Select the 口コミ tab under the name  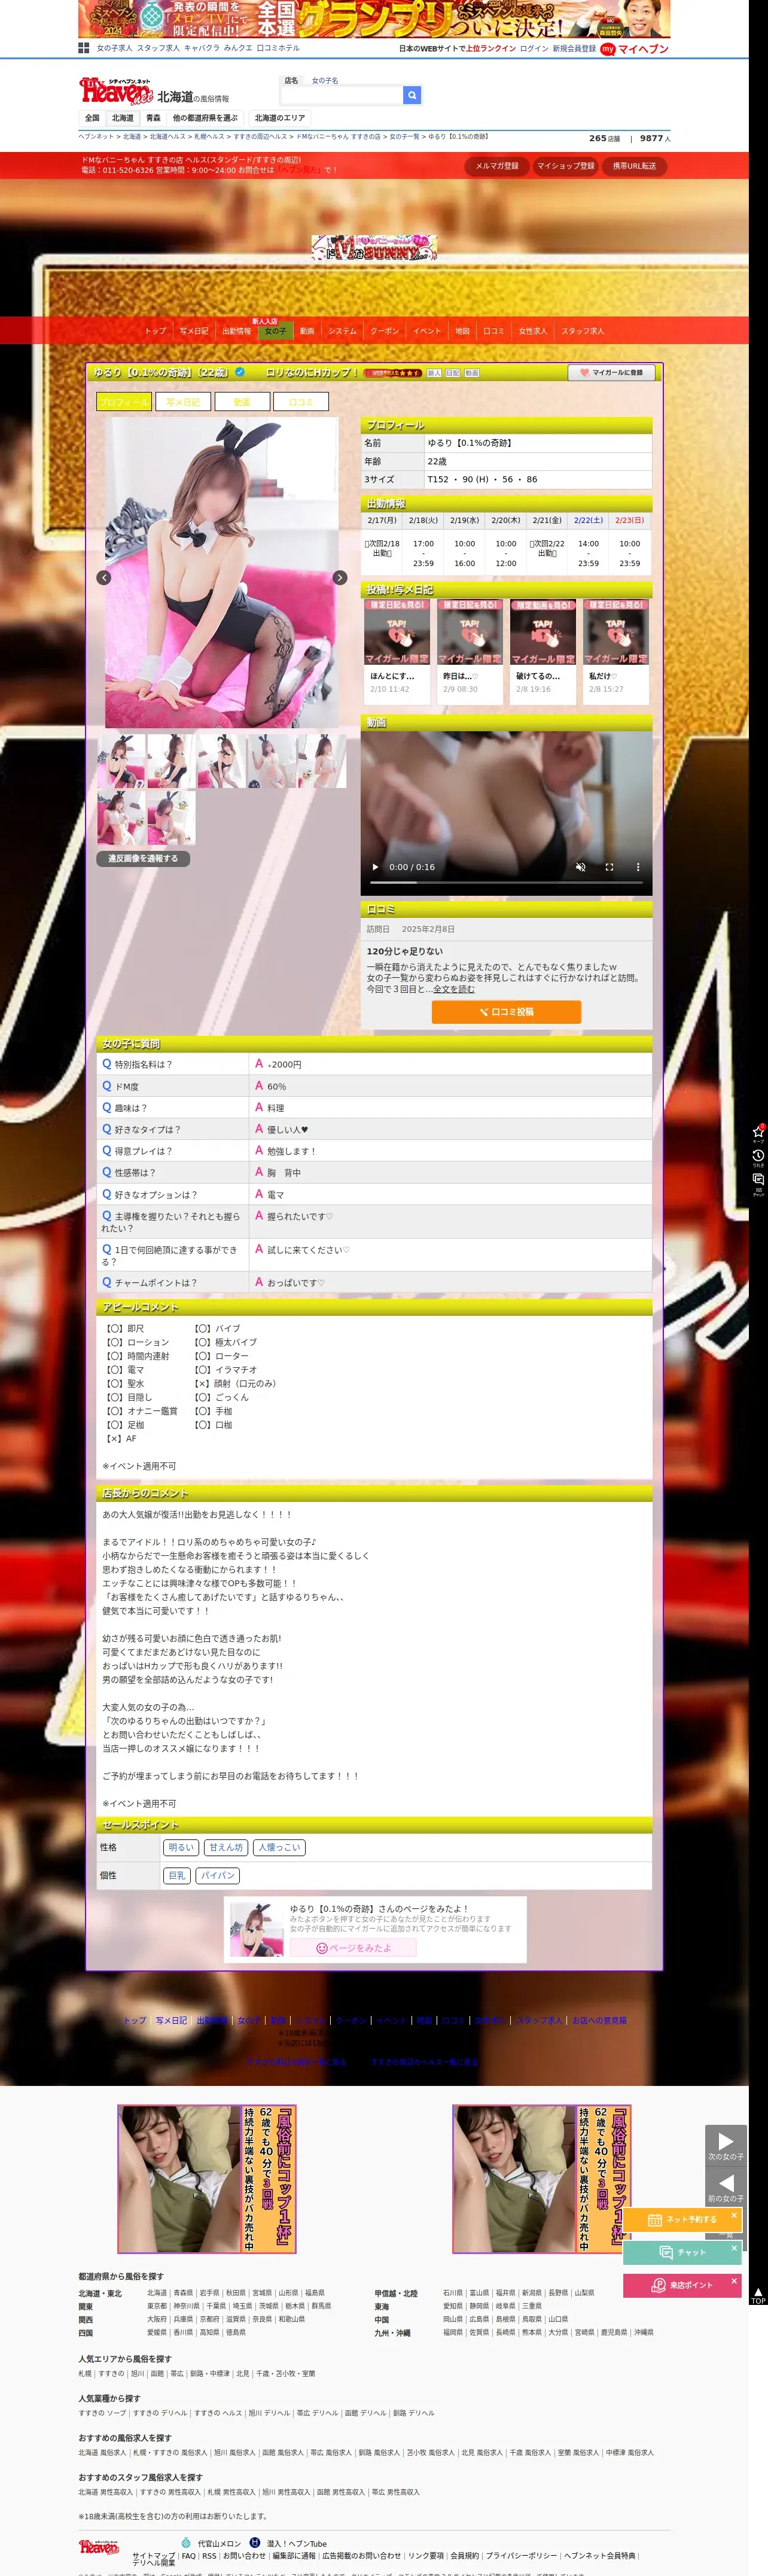[x=301, y=402]
